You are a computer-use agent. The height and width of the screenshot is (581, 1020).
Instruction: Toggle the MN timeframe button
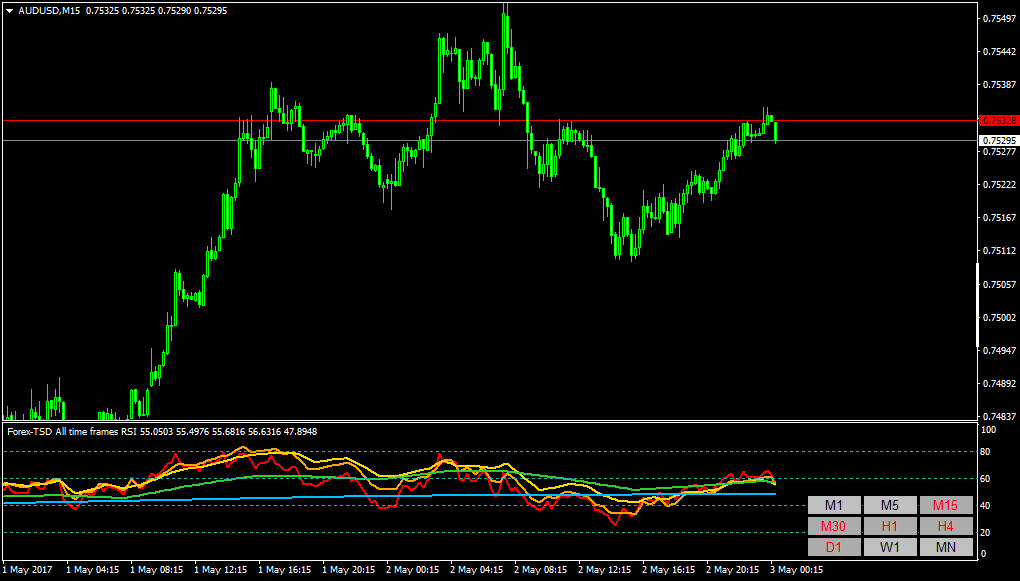[x=946, y=547]
